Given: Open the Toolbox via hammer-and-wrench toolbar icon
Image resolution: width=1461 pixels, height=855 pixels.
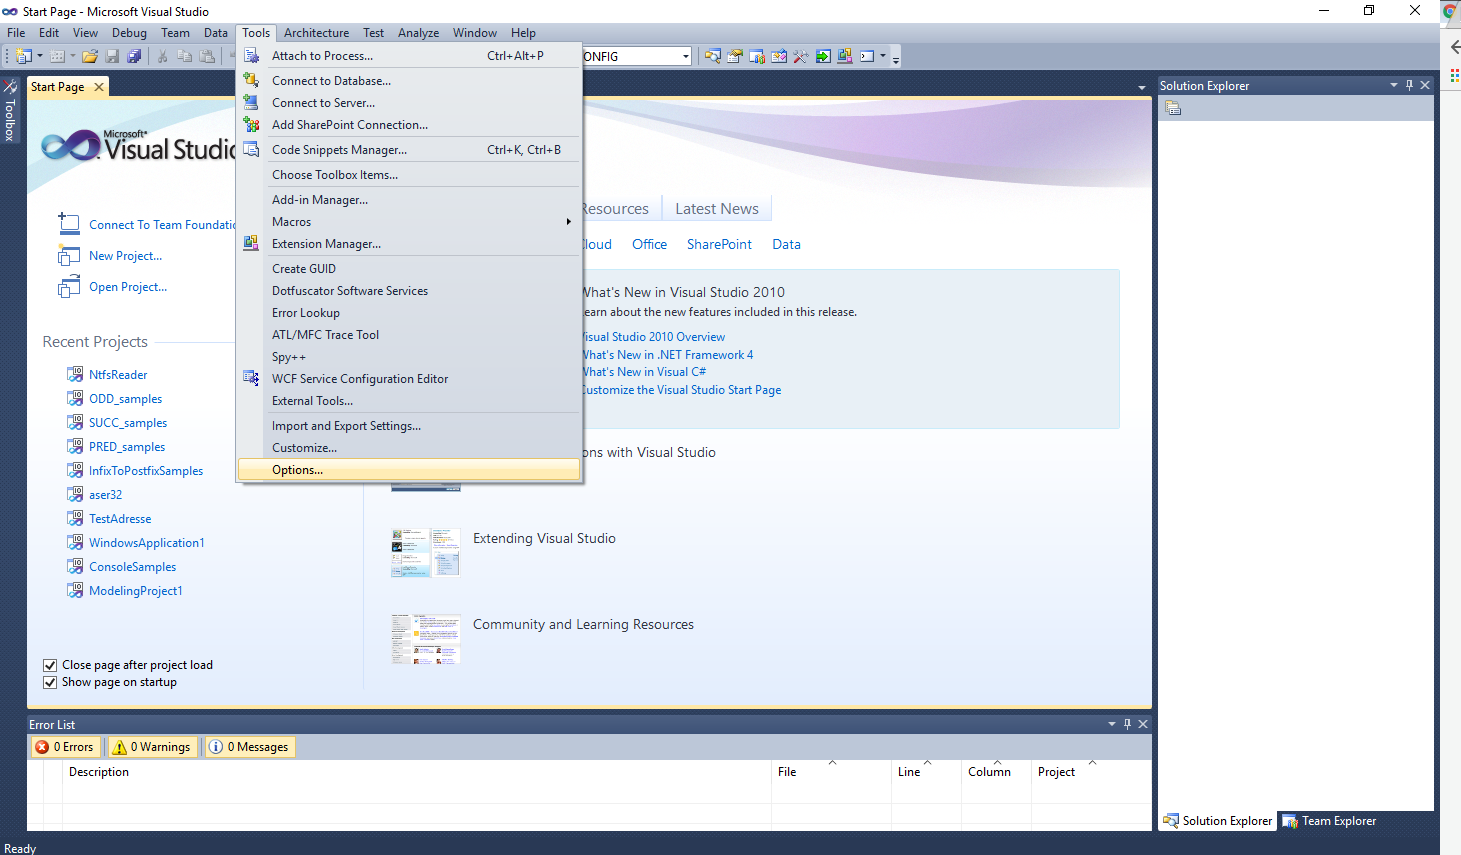Looking at the screenshot, I should coord(800,57).
